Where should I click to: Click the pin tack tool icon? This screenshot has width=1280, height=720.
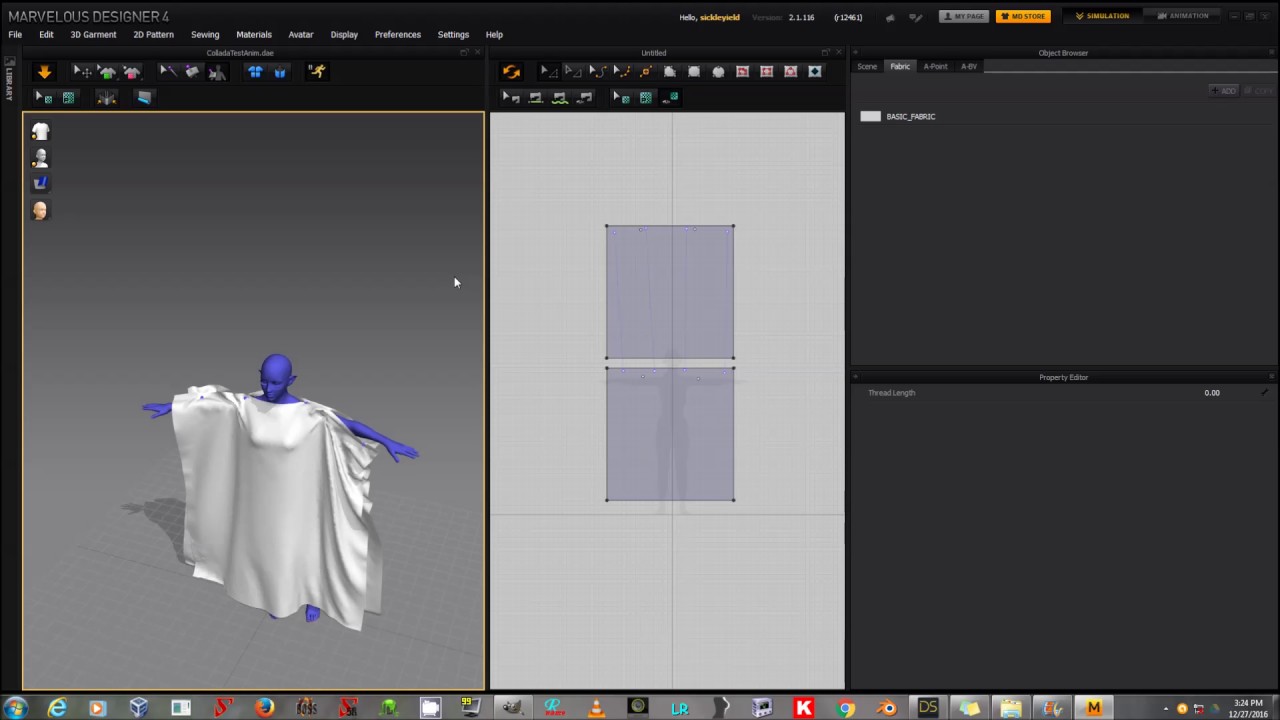[106, 97]
